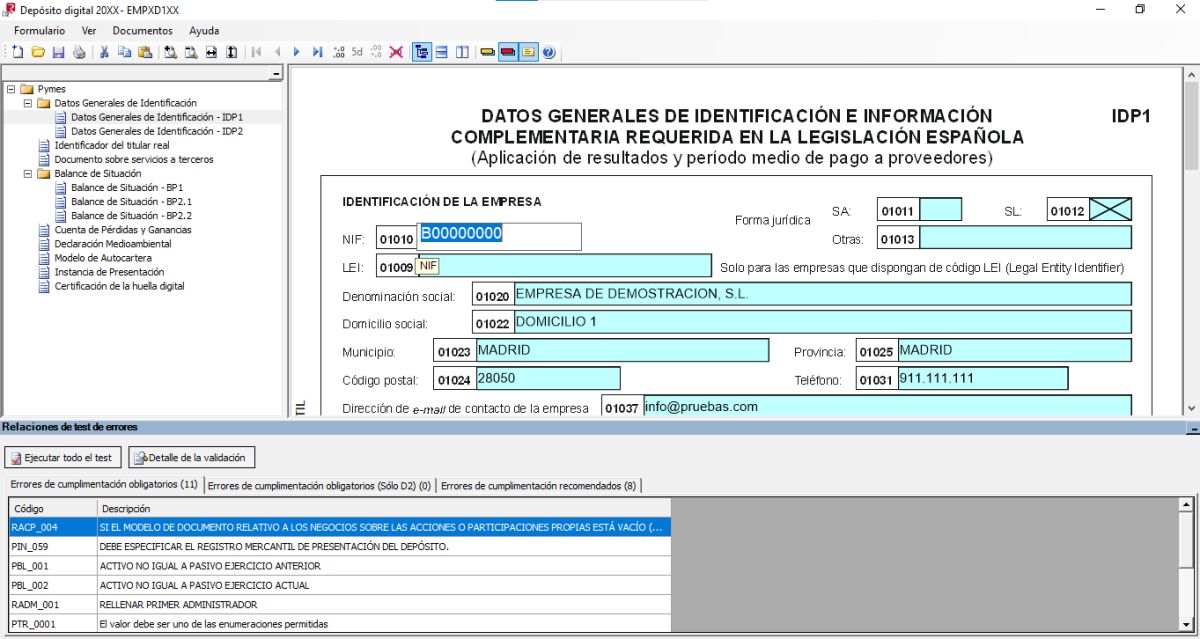Check the SA legal form box 01011
The image size is (1200, 639).
click(940, 210)
